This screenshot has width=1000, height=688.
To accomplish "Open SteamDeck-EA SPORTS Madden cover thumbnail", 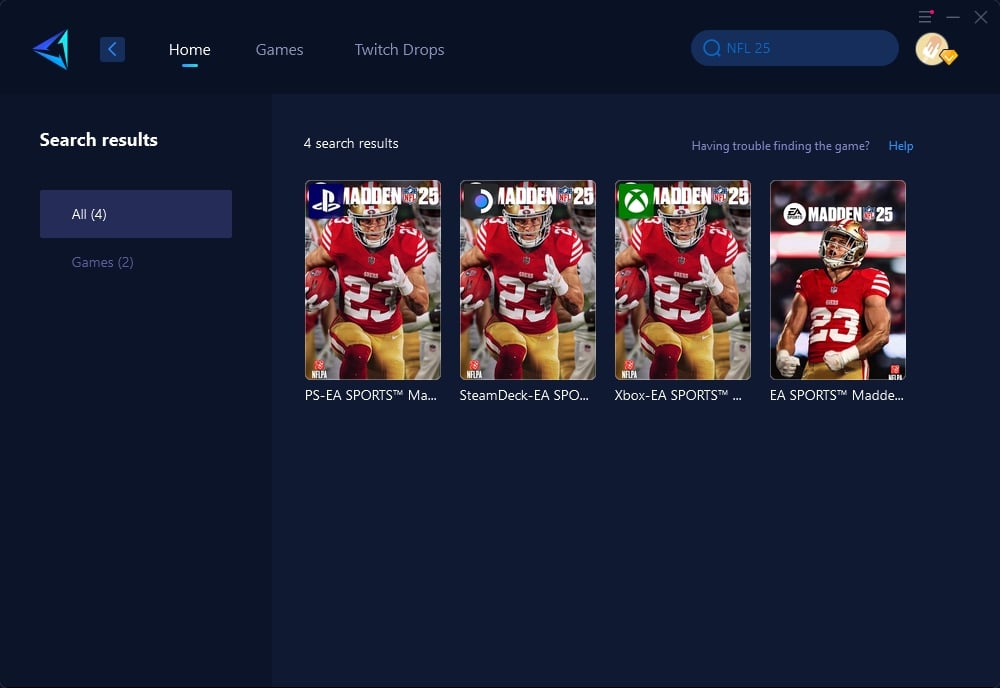I will [x=528, y=280].
